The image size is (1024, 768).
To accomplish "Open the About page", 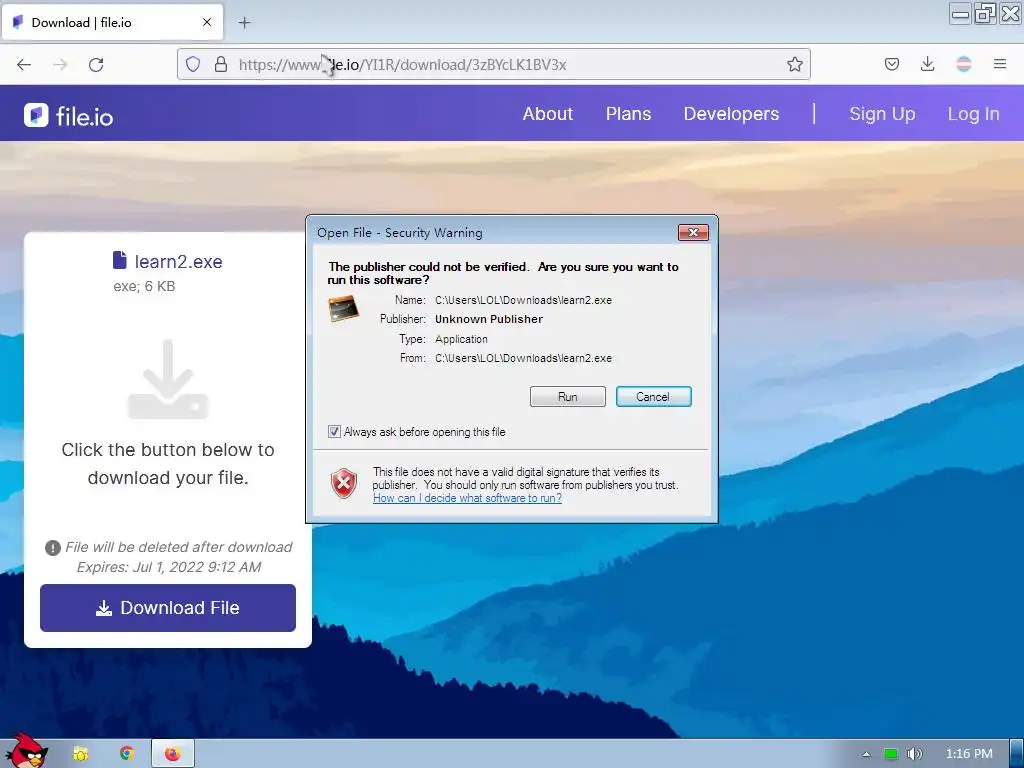I will tap(547, 114).
